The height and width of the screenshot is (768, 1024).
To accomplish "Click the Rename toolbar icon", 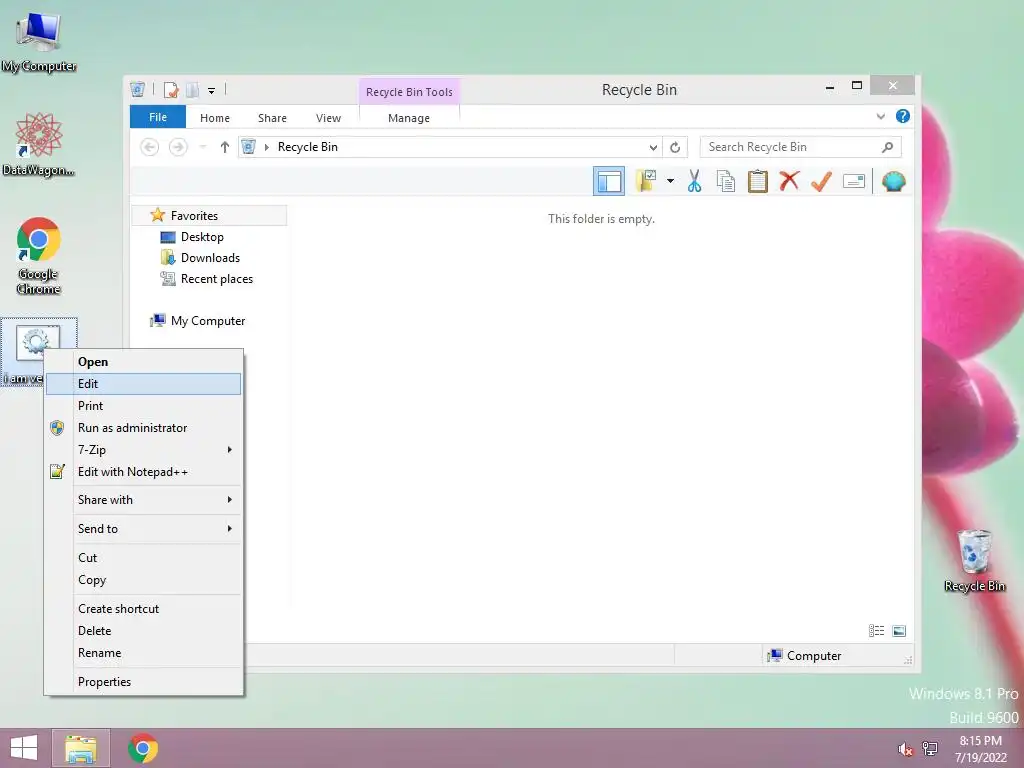I will pyautogui.click(x=854, y=181).
